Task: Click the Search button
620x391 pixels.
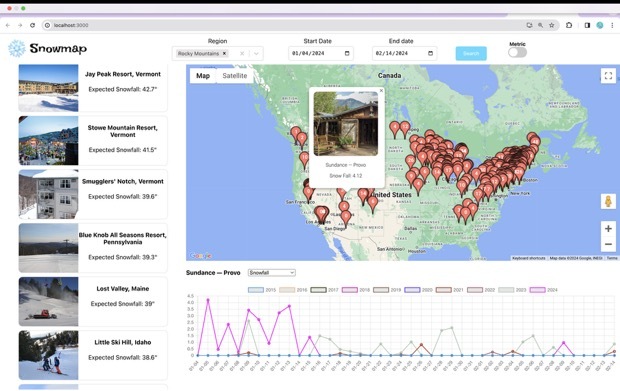Action: click(471, 53)
